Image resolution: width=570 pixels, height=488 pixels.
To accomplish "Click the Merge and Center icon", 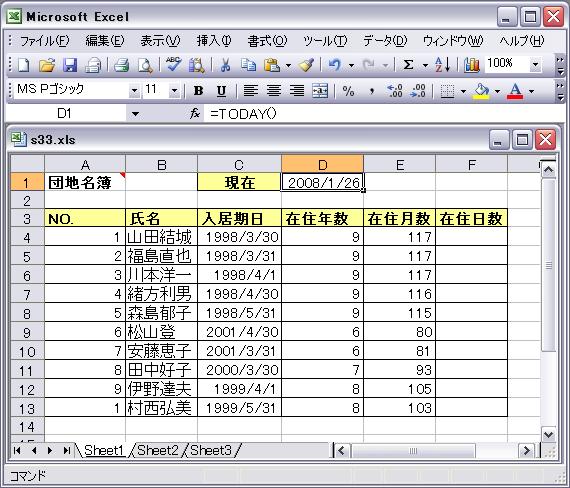I will [x=320, y=91].
